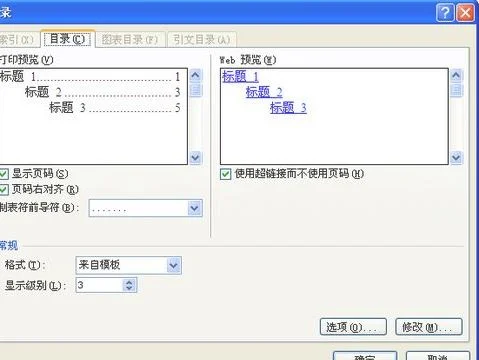Screen dimensions: 479x360
Task: Close the dialog with red X
Action: pos(465,13)
